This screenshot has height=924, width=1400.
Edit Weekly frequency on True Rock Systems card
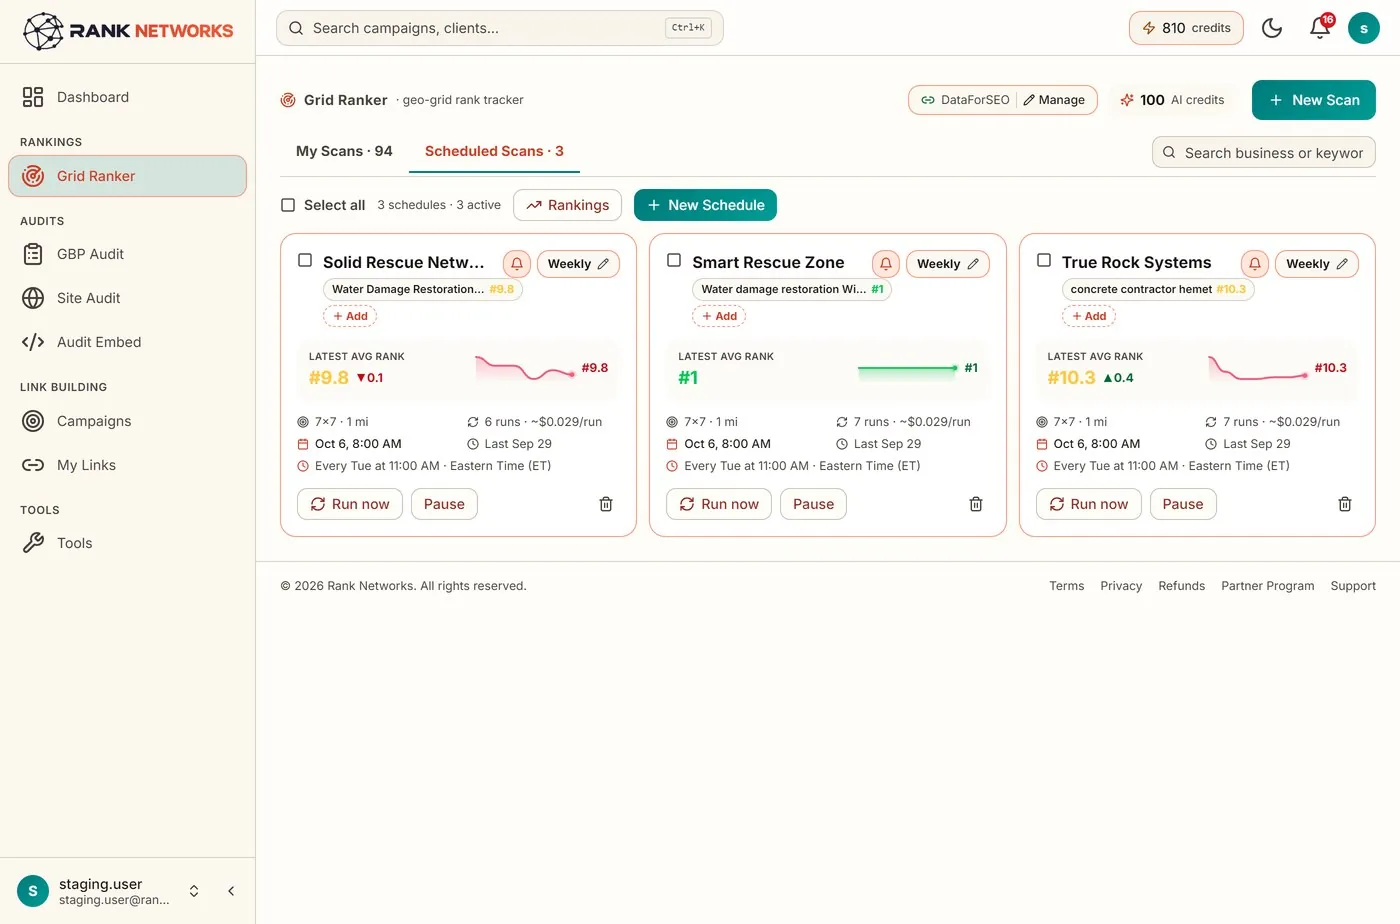coord(1317,264)
